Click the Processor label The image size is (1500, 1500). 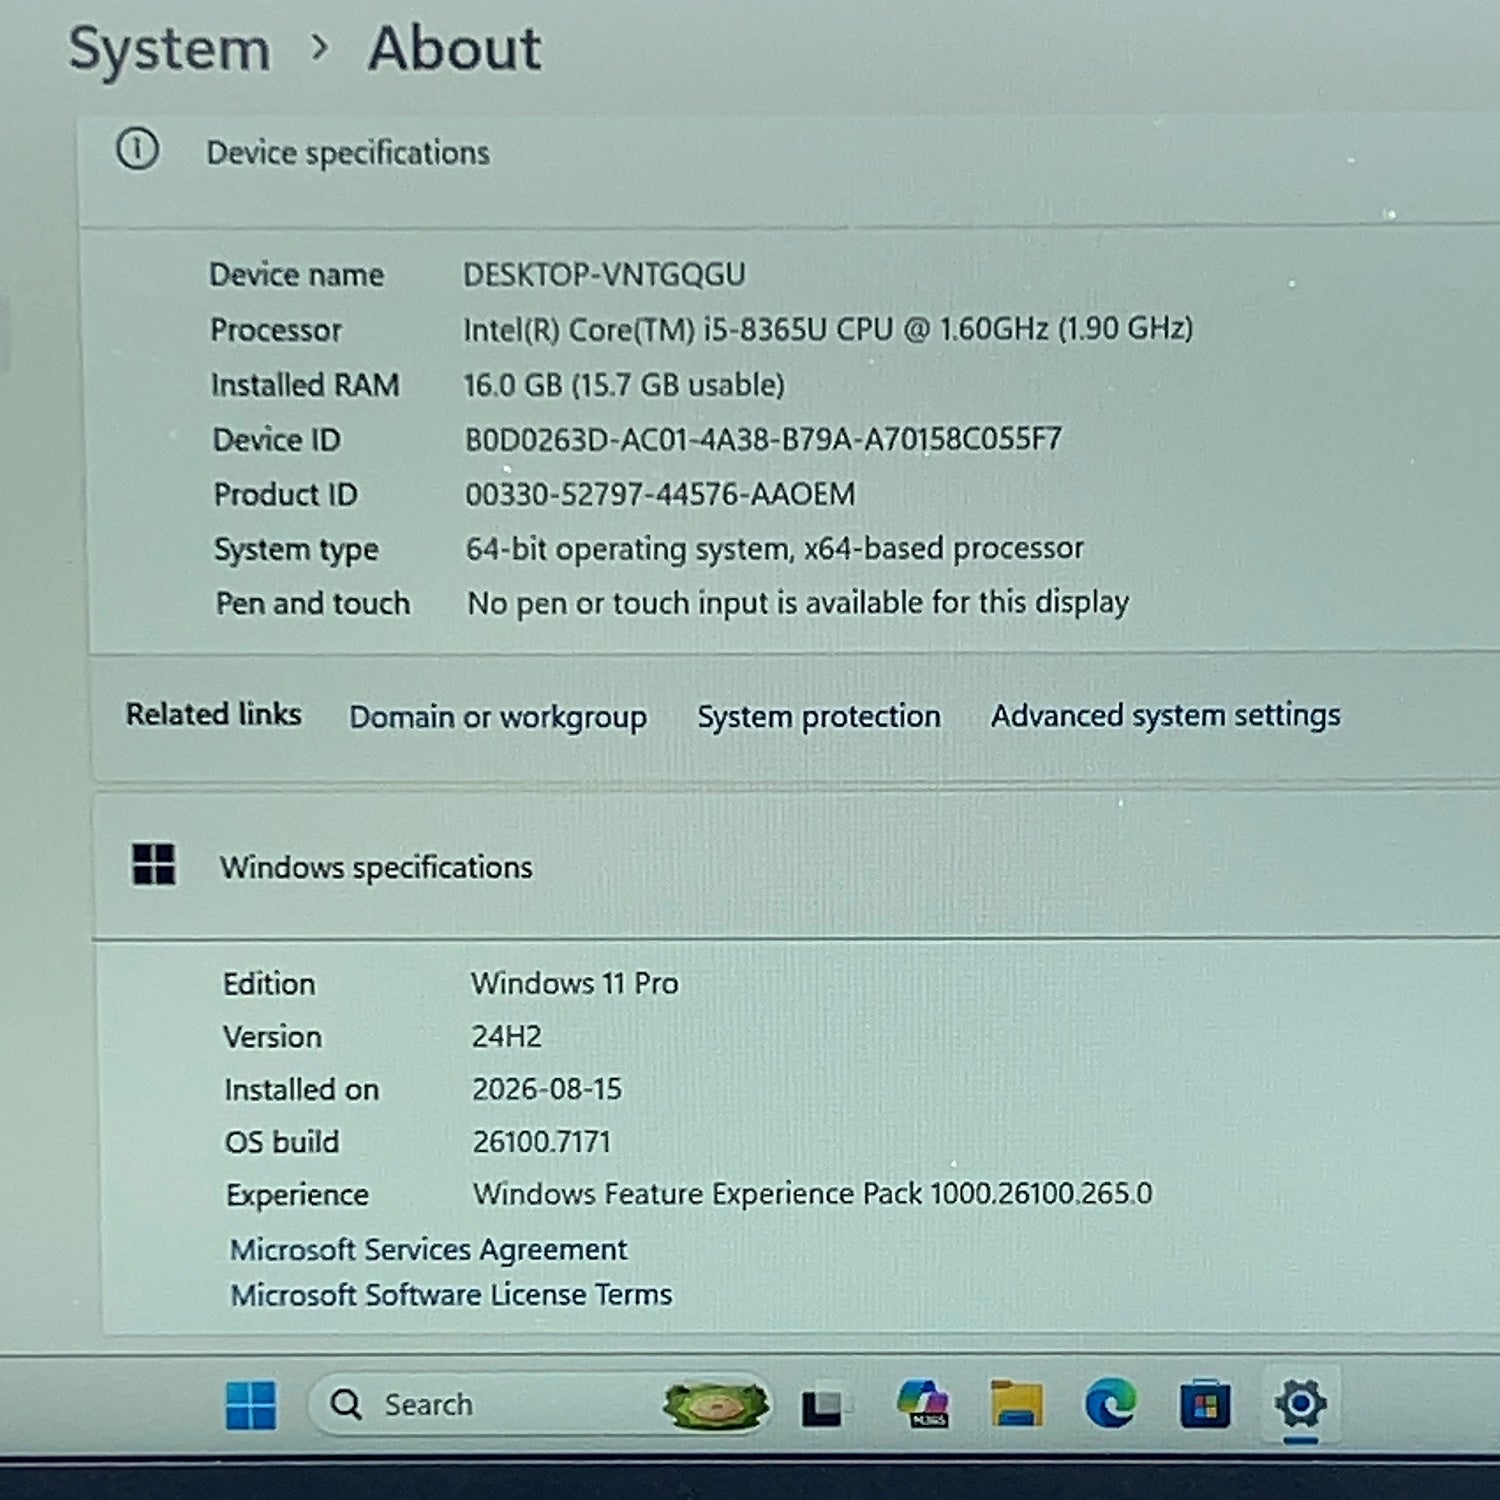pyautogui.click(x=276, y=330)
